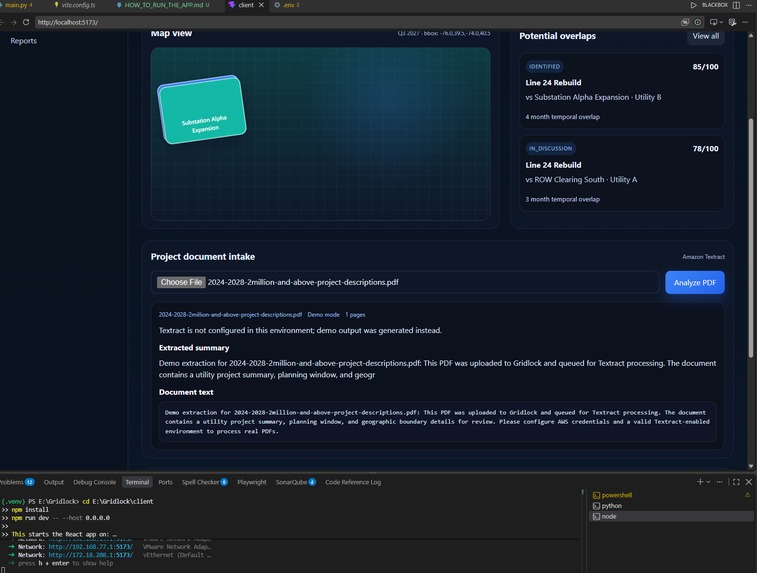Click the scrollbar down arrow
The height and width of the screenshot is (573, 757).
(x=751, y=466)
